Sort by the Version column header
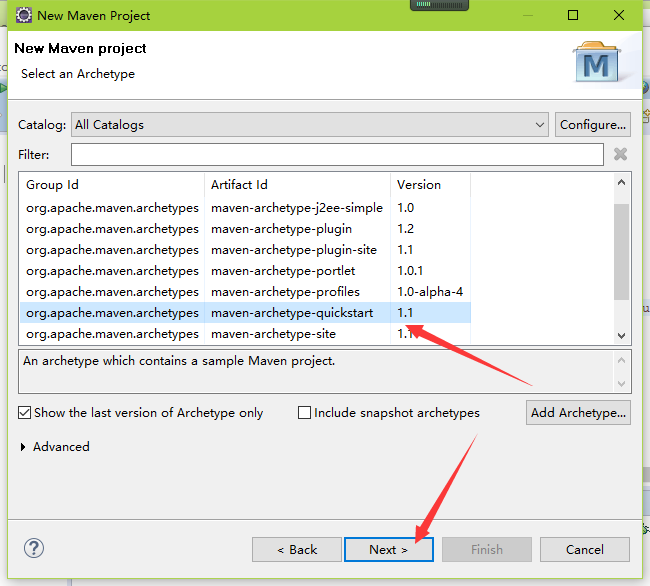This screenshot has width=650, height=586. (430, 184)
